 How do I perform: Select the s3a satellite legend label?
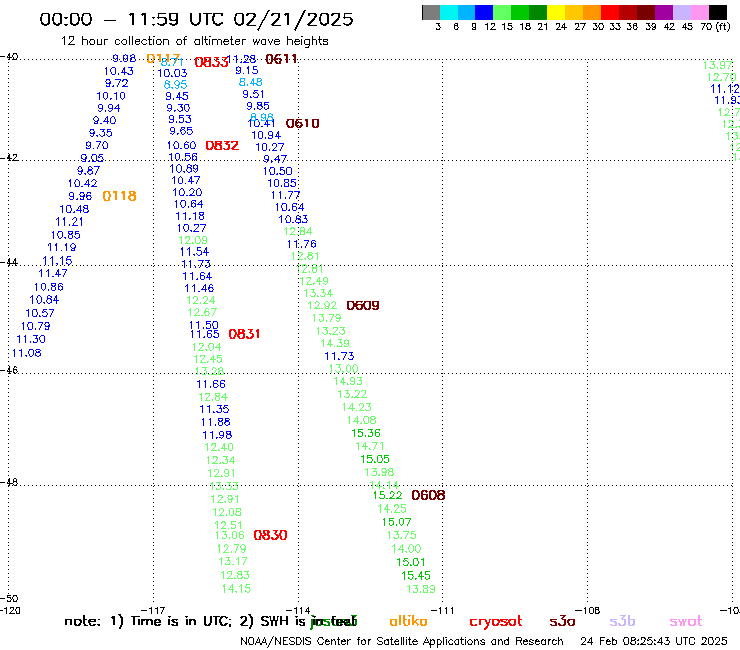pyautogui.click(x=562, y=621)
